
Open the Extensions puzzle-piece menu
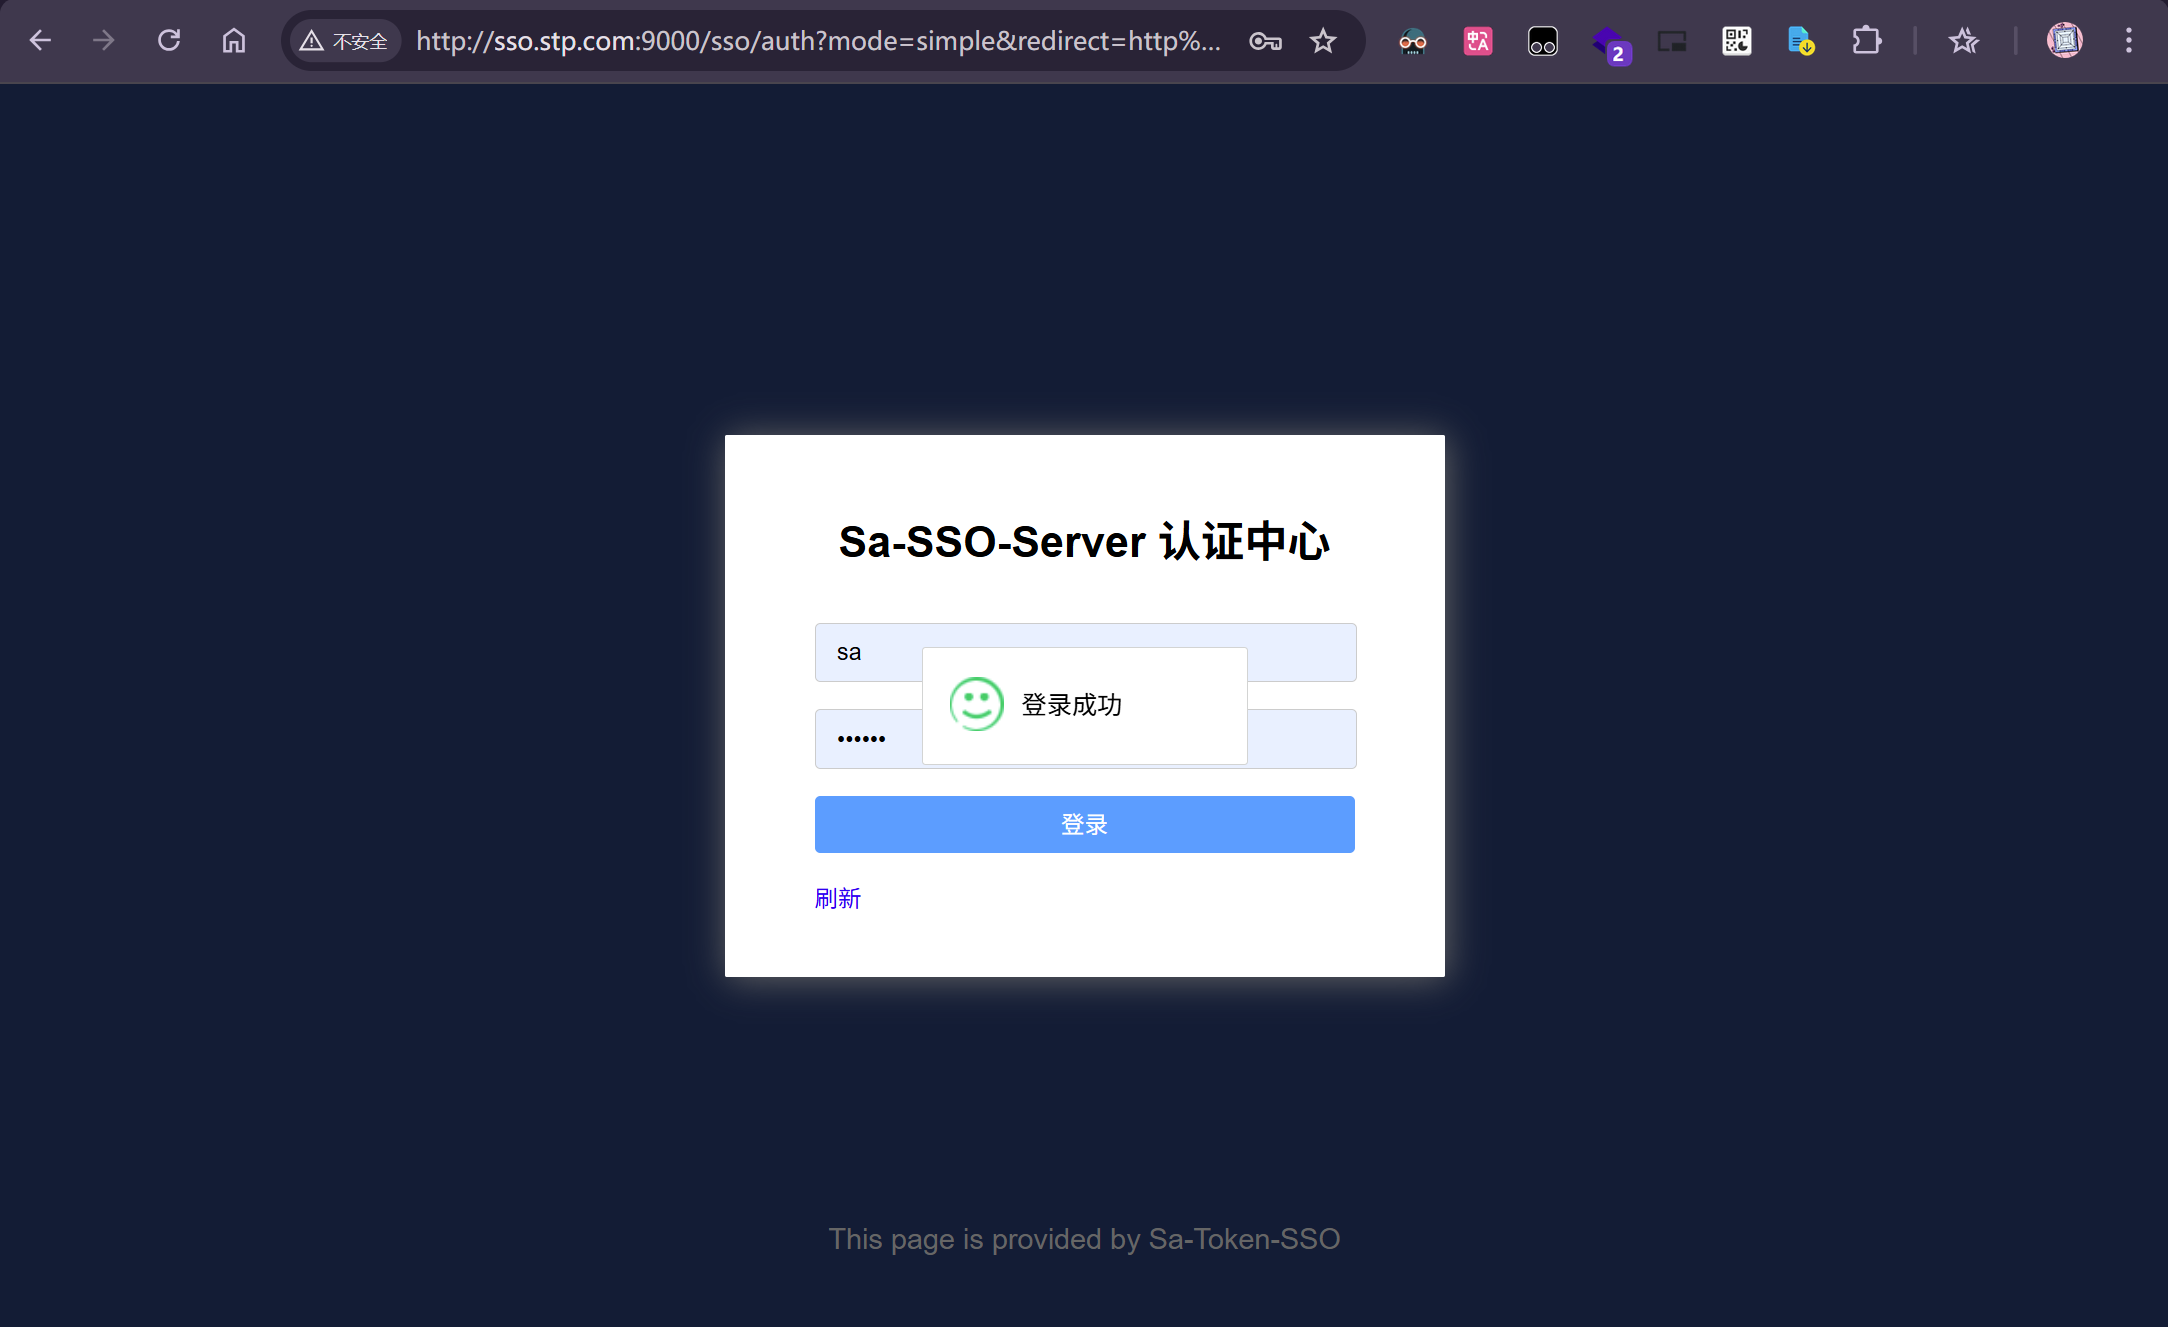[1866, 41]
